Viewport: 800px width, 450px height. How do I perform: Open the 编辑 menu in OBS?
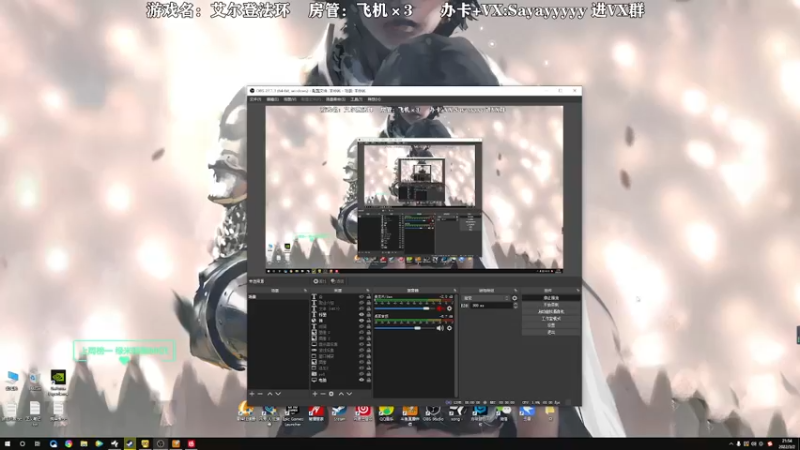(273, 99)
